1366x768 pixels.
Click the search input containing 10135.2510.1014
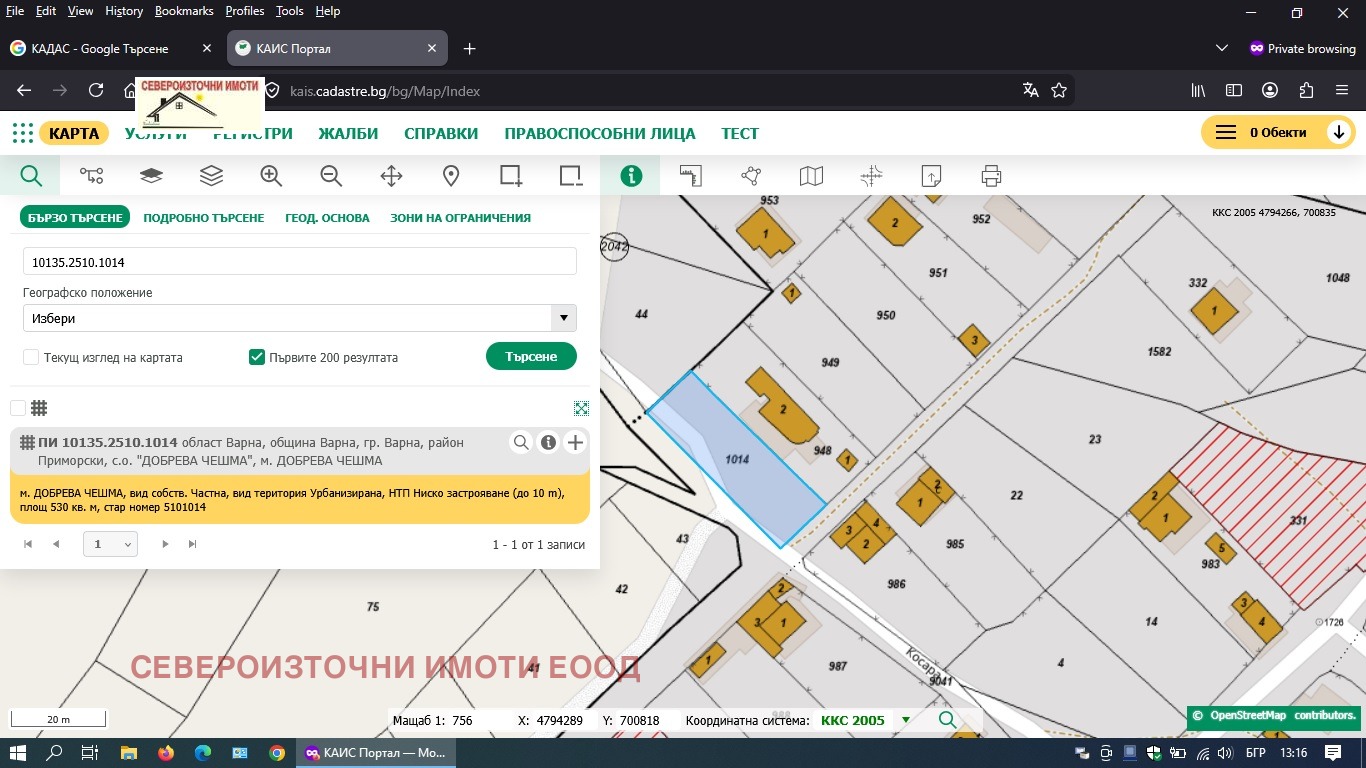pyautogui.click(x=300, y=261)
